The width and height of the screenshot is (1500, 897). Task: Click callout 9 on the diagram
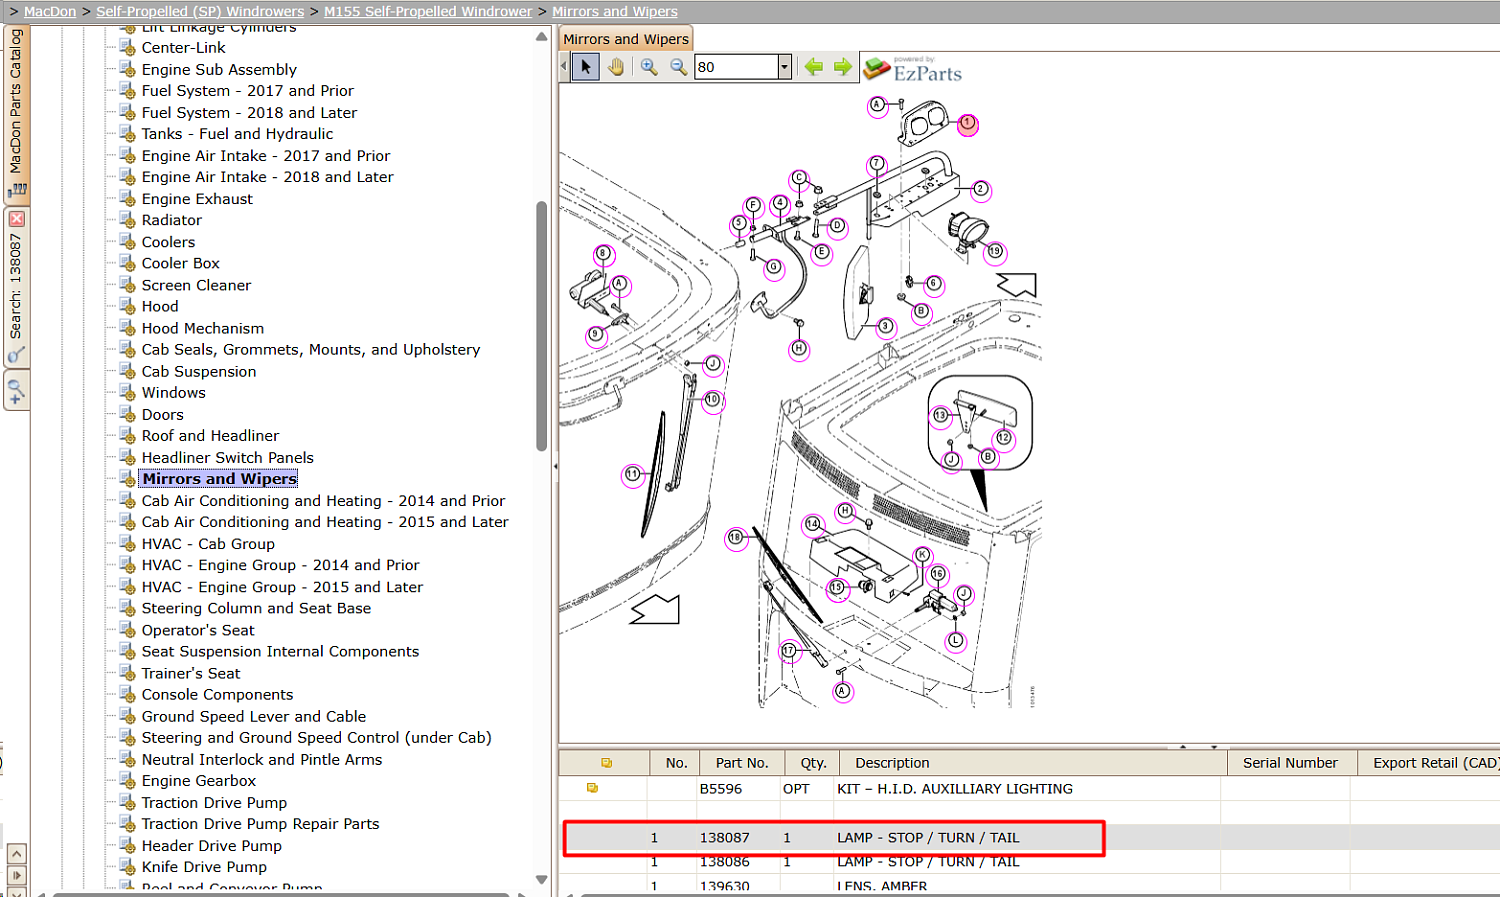click(595, 334)
